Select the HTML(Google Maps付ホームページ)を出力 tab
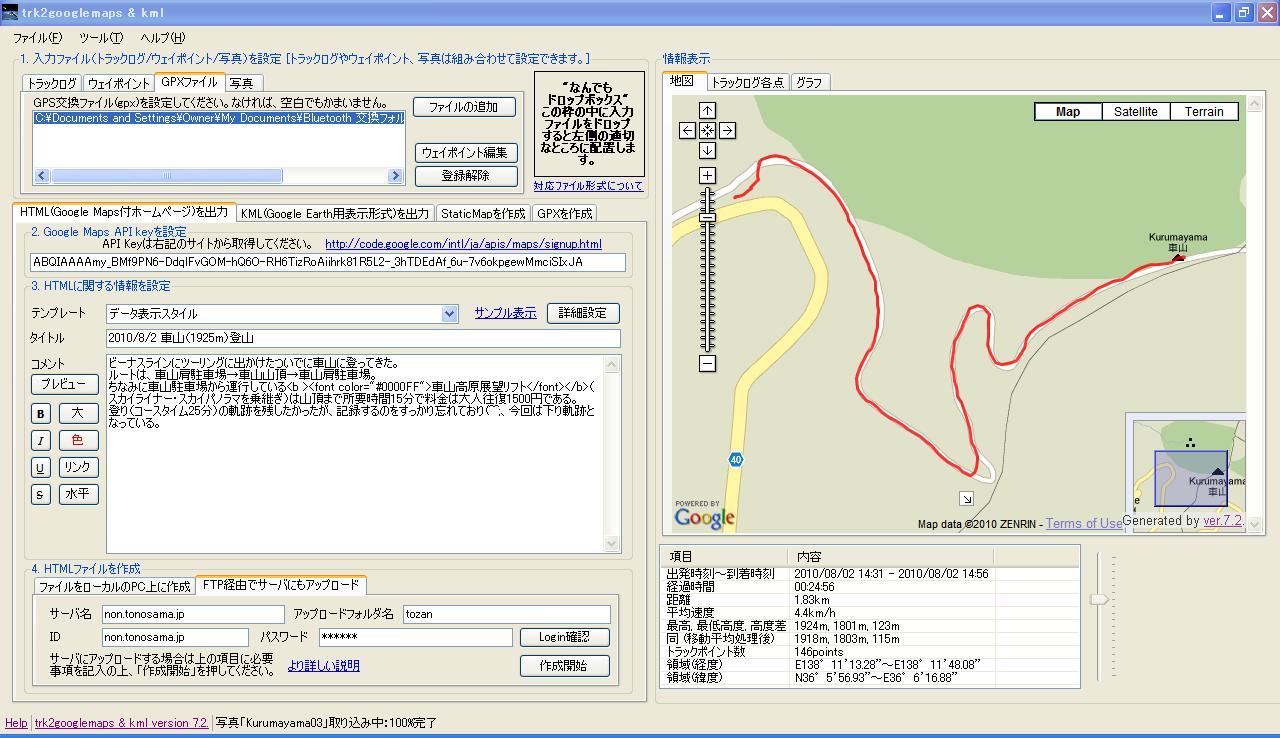The height and width of the screenshot is (738, 1280). click(124, 212)
